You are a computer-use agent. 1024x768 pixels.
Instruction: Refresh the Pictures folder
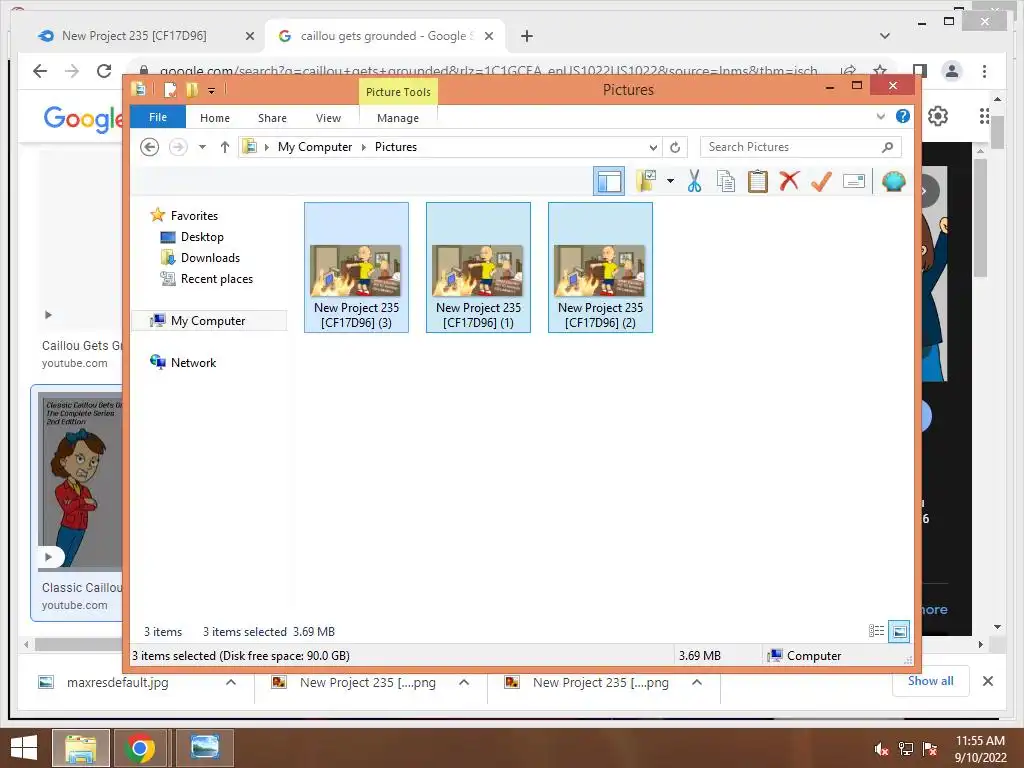point(675,147)
